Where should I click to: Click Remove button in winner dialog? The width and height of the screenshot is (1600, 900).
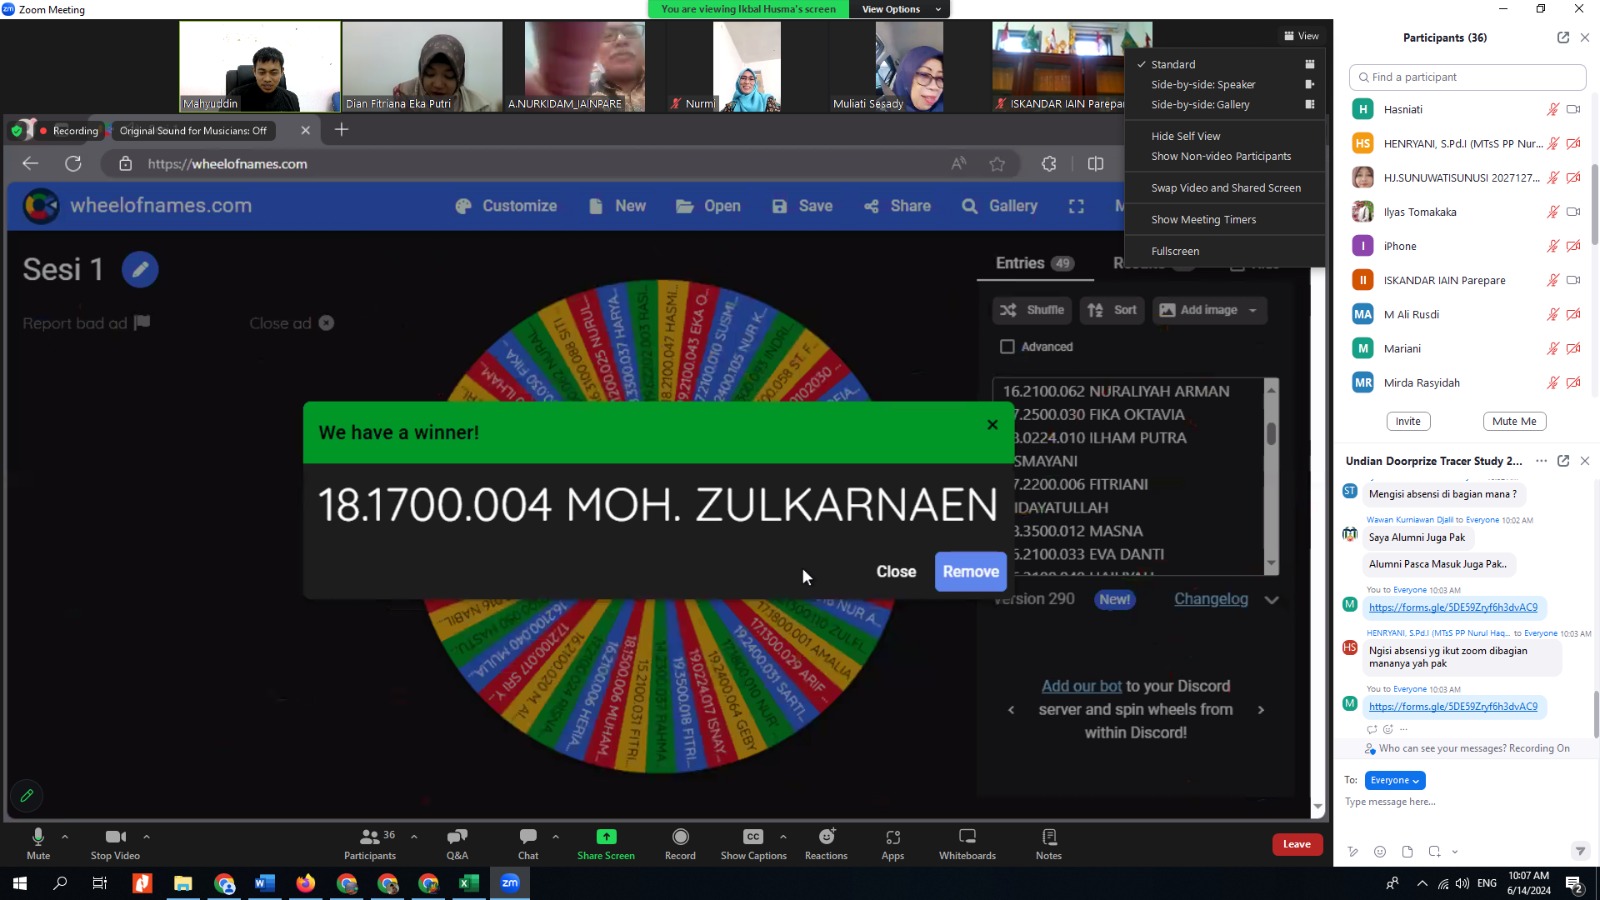(x=970, y=572)
